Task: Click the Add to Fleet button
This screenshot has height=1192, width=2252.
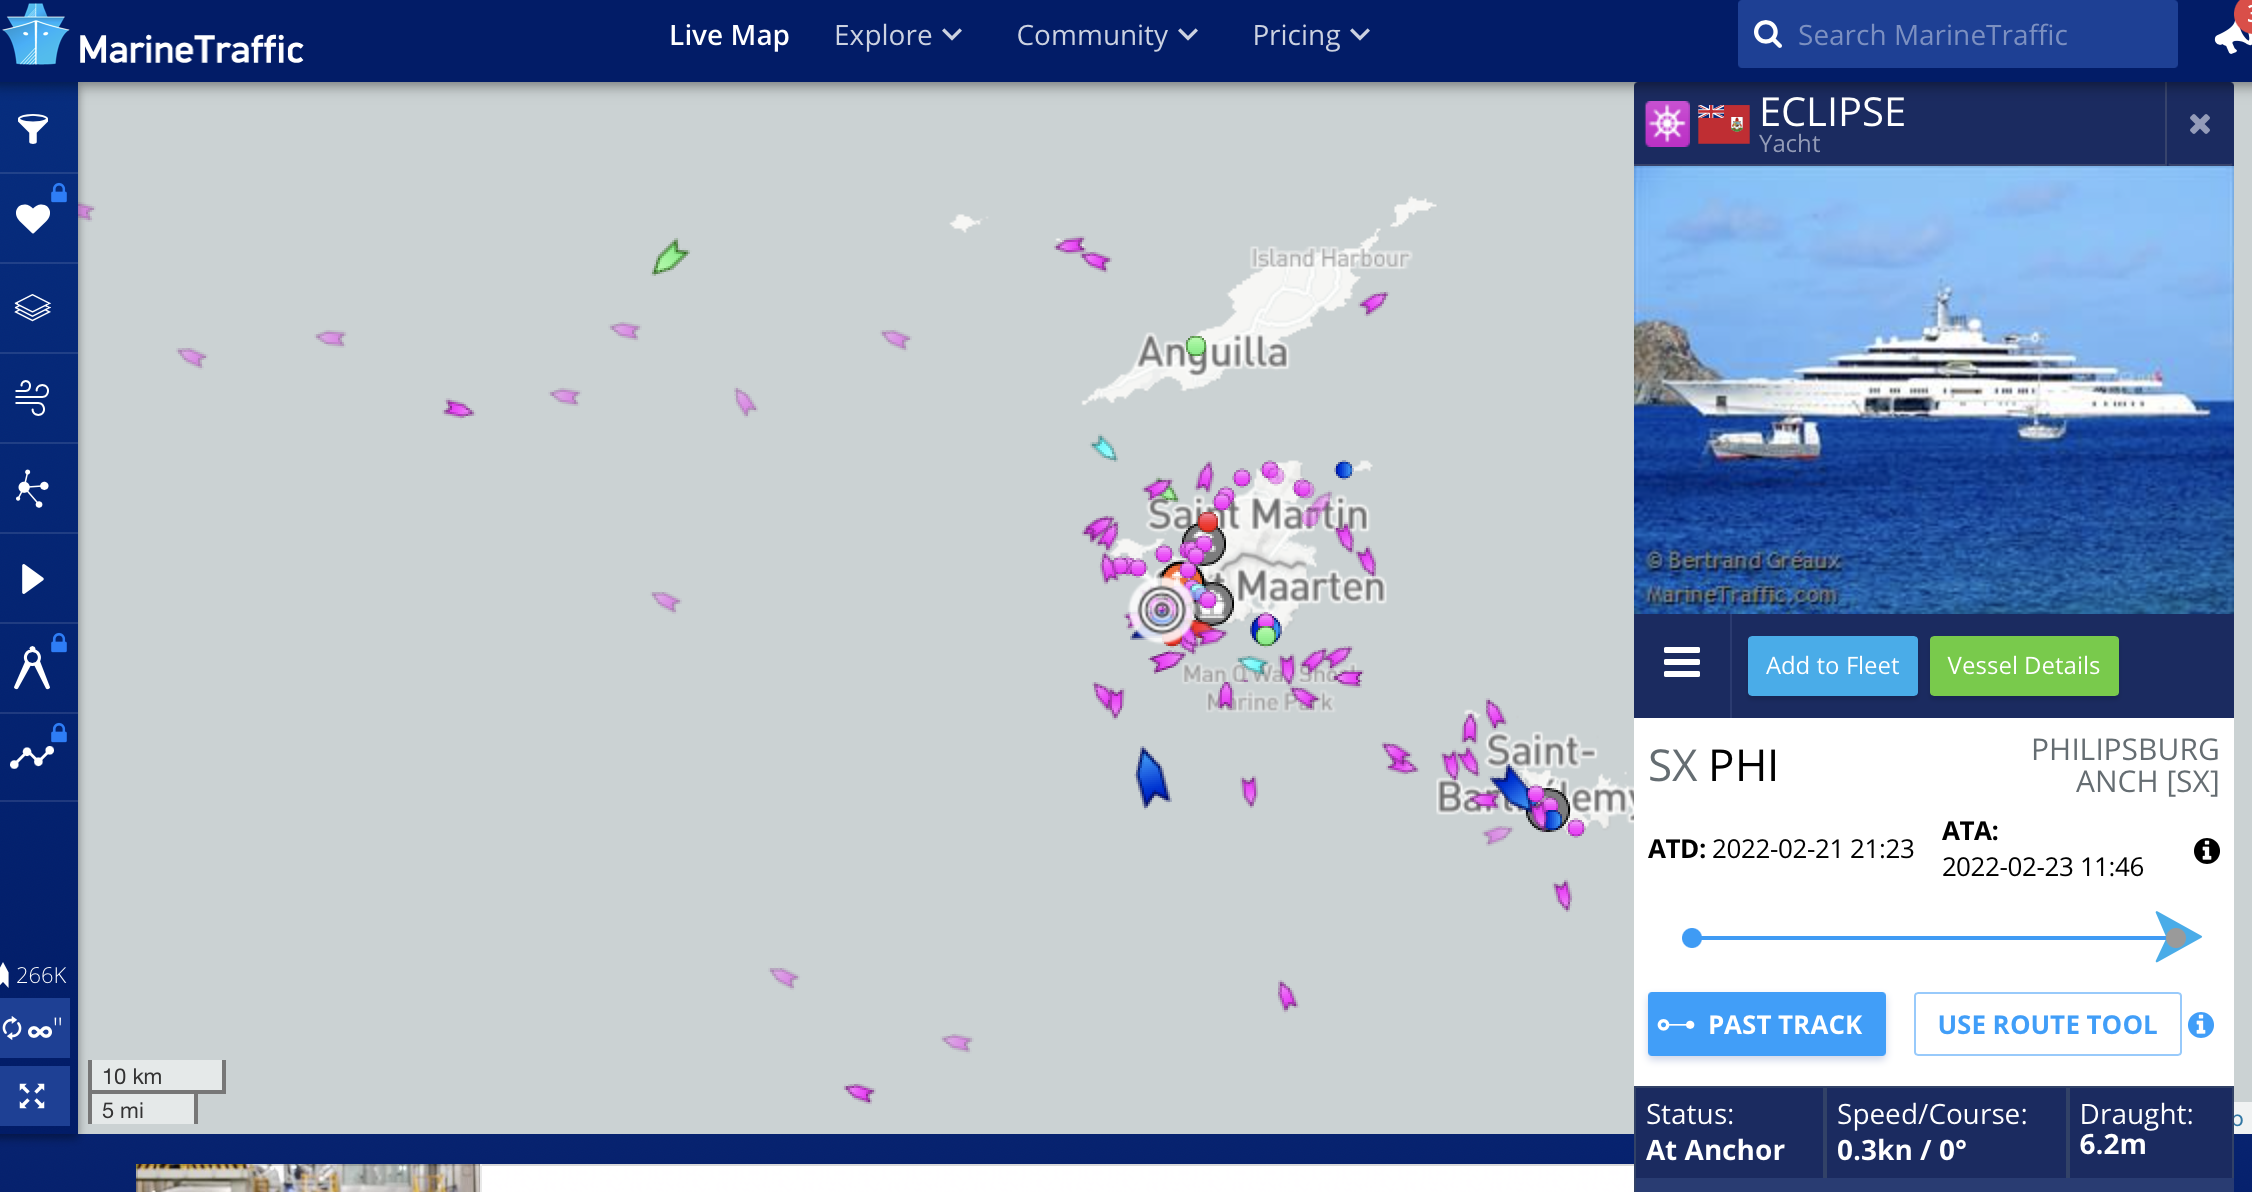Action: (1832, 666)
